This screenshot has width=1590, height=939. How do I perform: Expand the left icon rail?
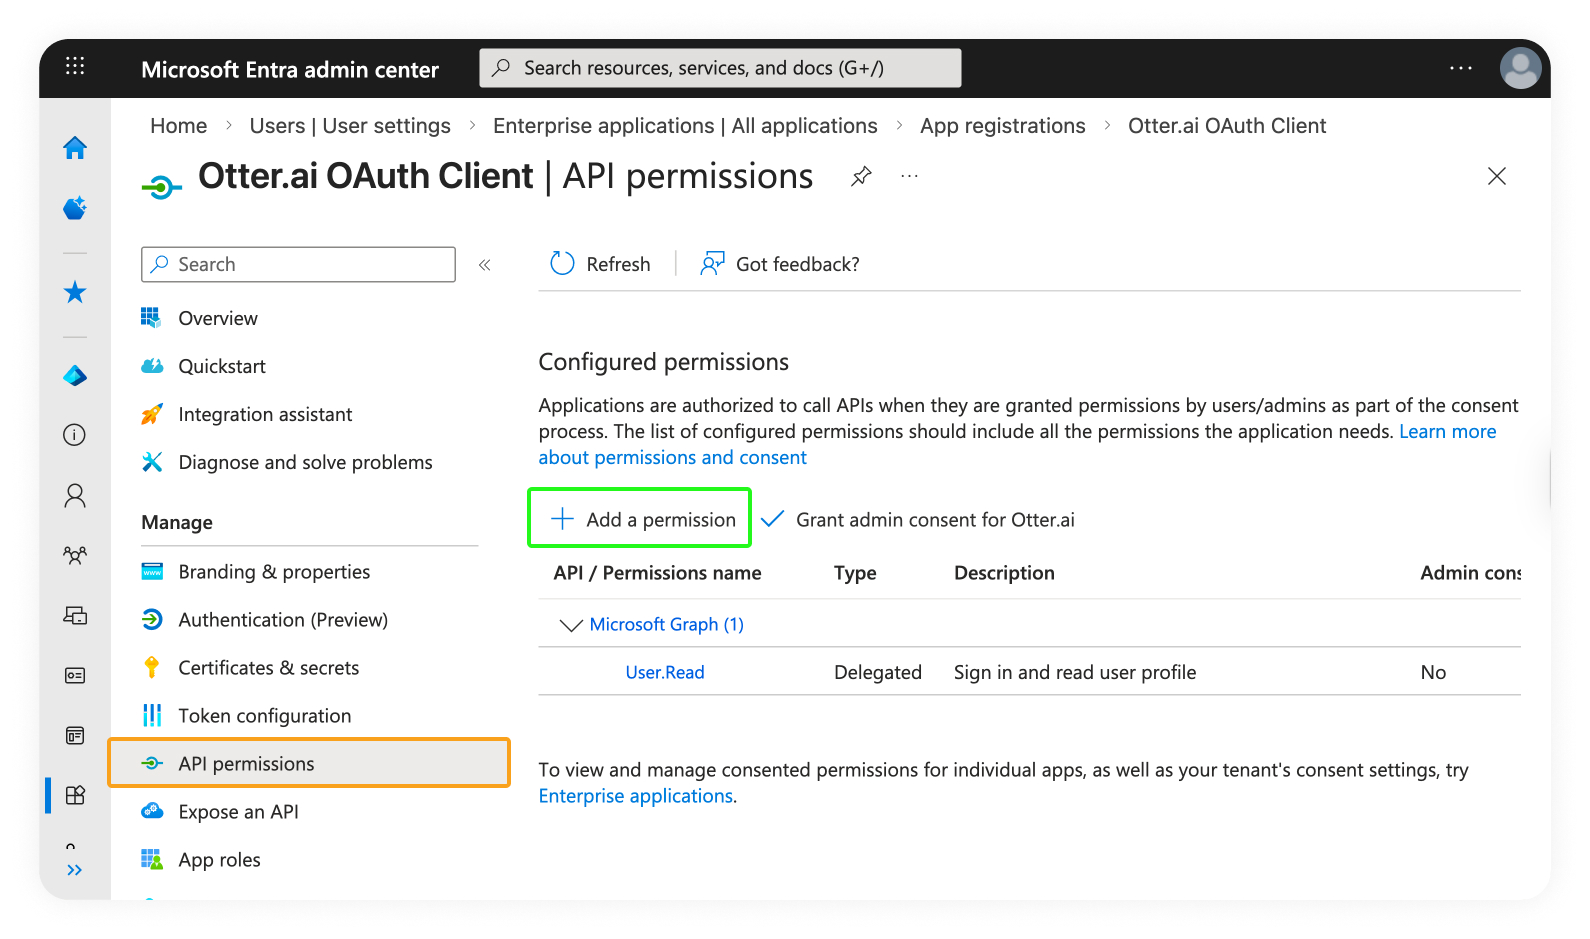click(75, 870)
